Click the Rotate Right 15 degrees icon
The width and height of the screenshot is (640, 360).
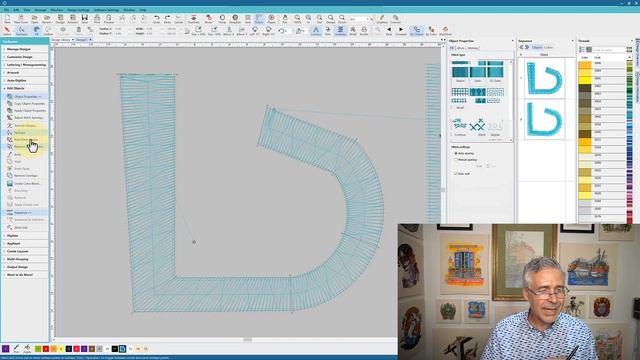point(268,31)
